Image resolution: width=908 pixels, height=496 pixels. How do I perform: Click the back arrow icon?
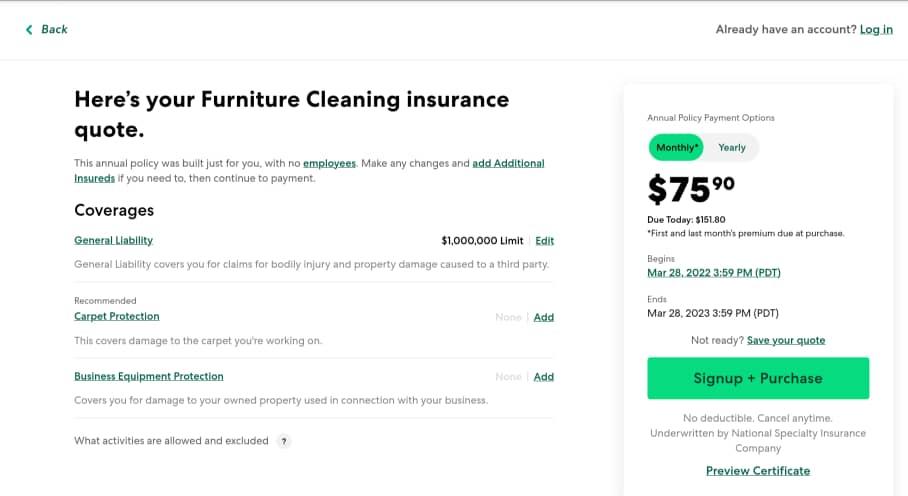(29, 30)
